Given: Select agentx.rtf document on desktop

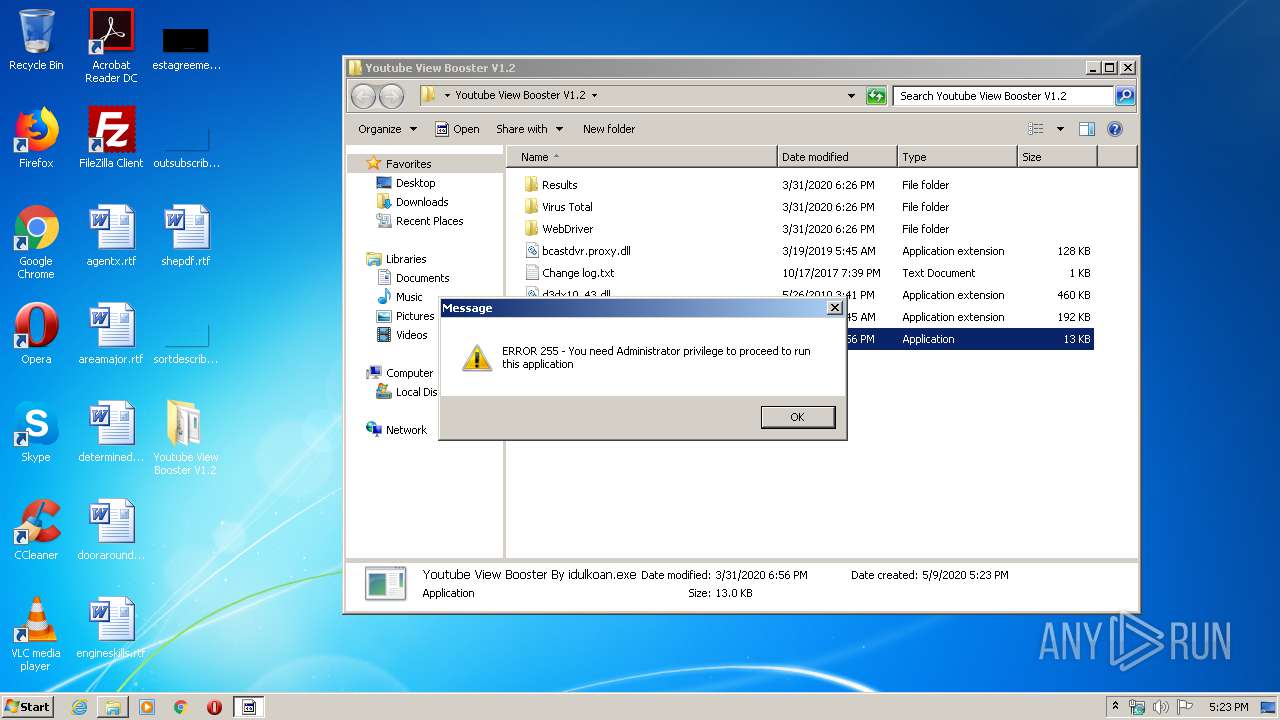Looking at the screenshot, I should [111, 236].
